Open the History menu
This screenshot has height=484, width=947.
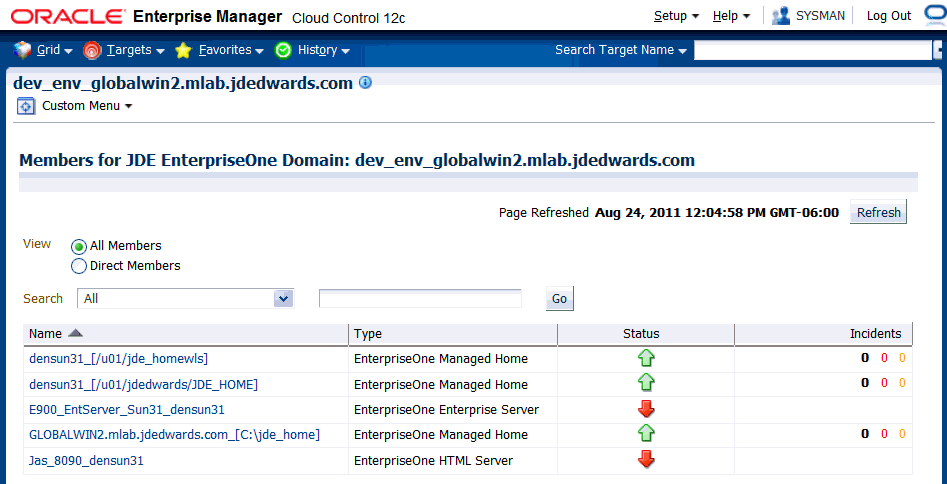pyautogui.click(x=324, y=50)
